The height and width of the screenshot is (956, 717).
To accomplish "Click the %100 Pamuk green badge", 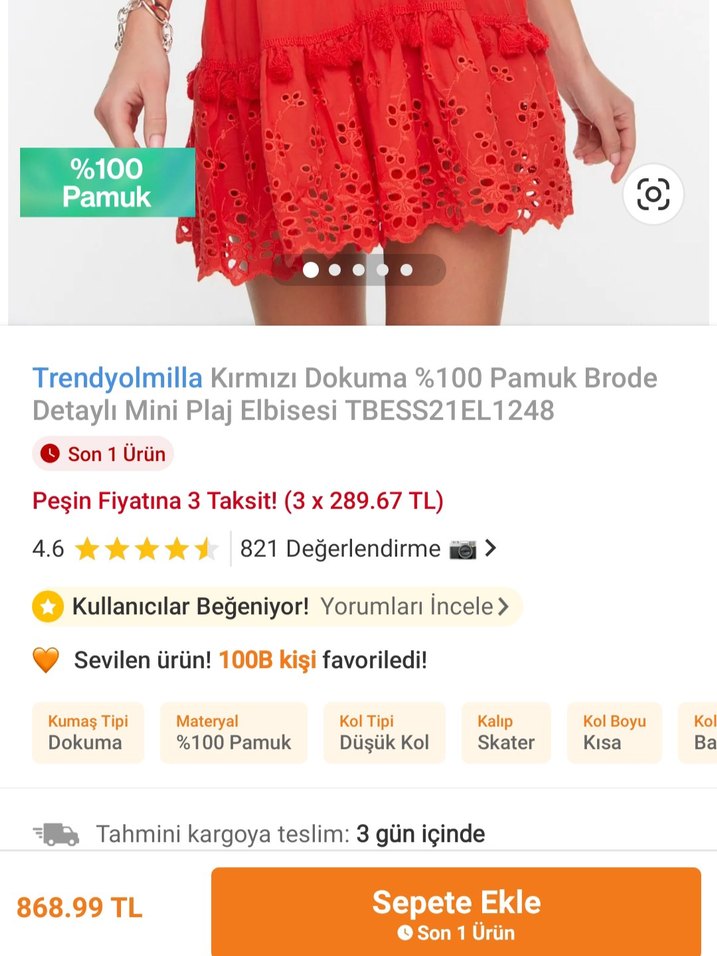I will tap(105, 184).
